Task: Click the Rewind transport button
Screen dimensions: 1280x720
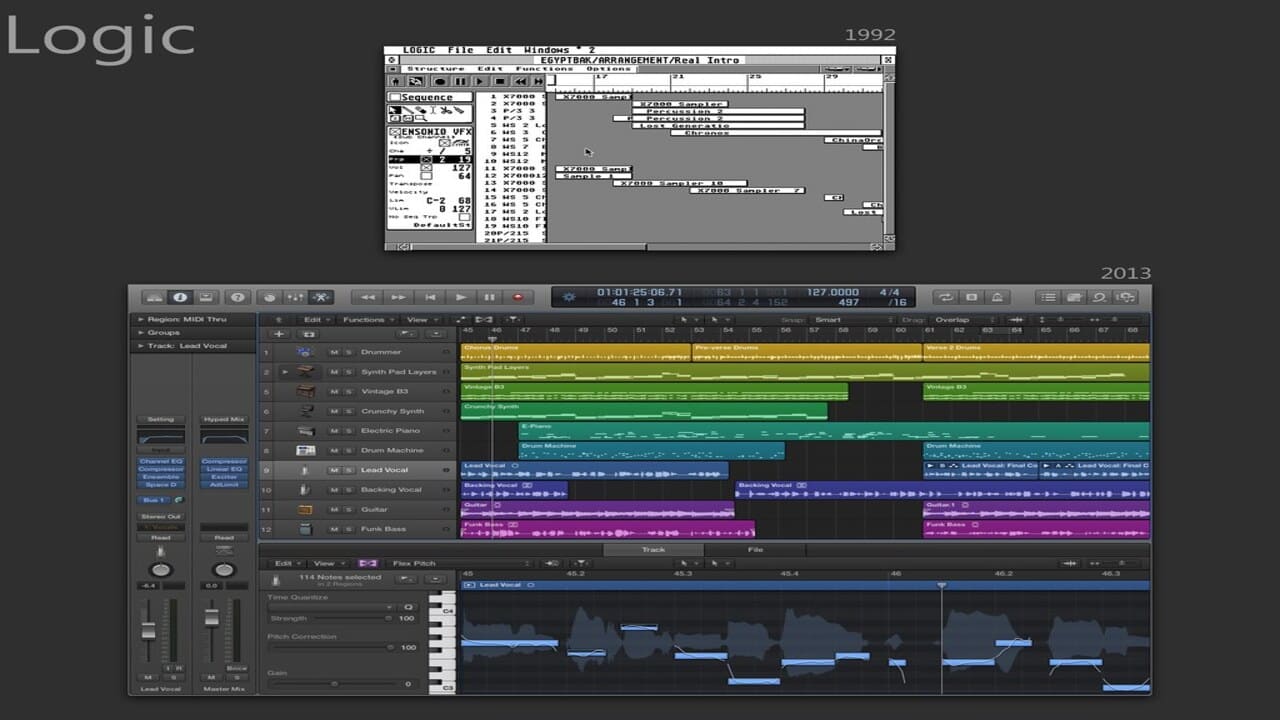Action: click(x=368, y=297)
